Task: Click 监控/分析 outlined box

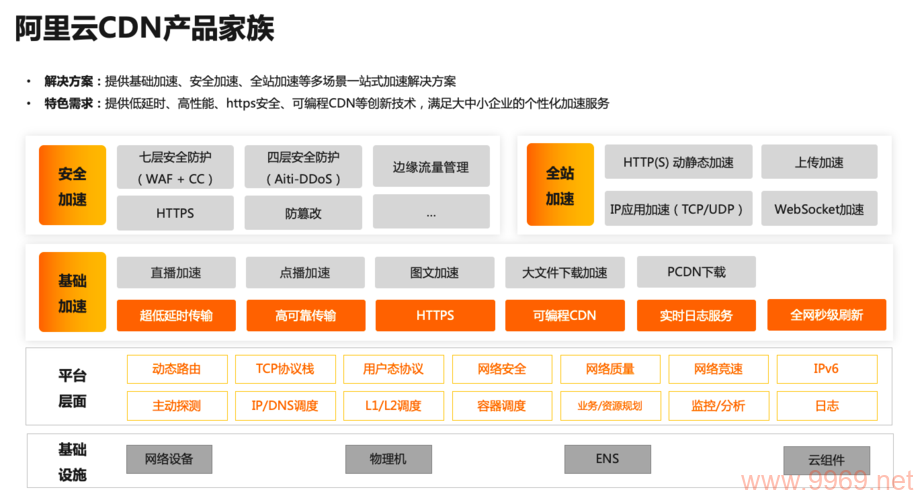Action: 718,406
